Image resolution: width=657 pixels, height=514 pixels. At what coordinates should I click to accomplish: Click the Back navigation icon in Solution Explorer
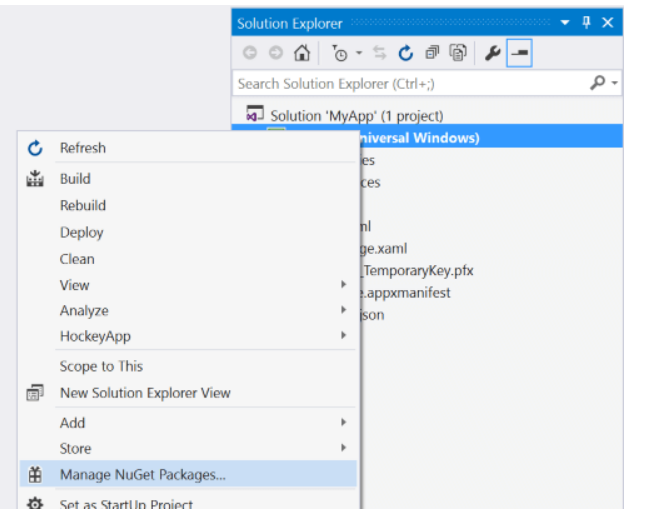[x=250, y=53]
